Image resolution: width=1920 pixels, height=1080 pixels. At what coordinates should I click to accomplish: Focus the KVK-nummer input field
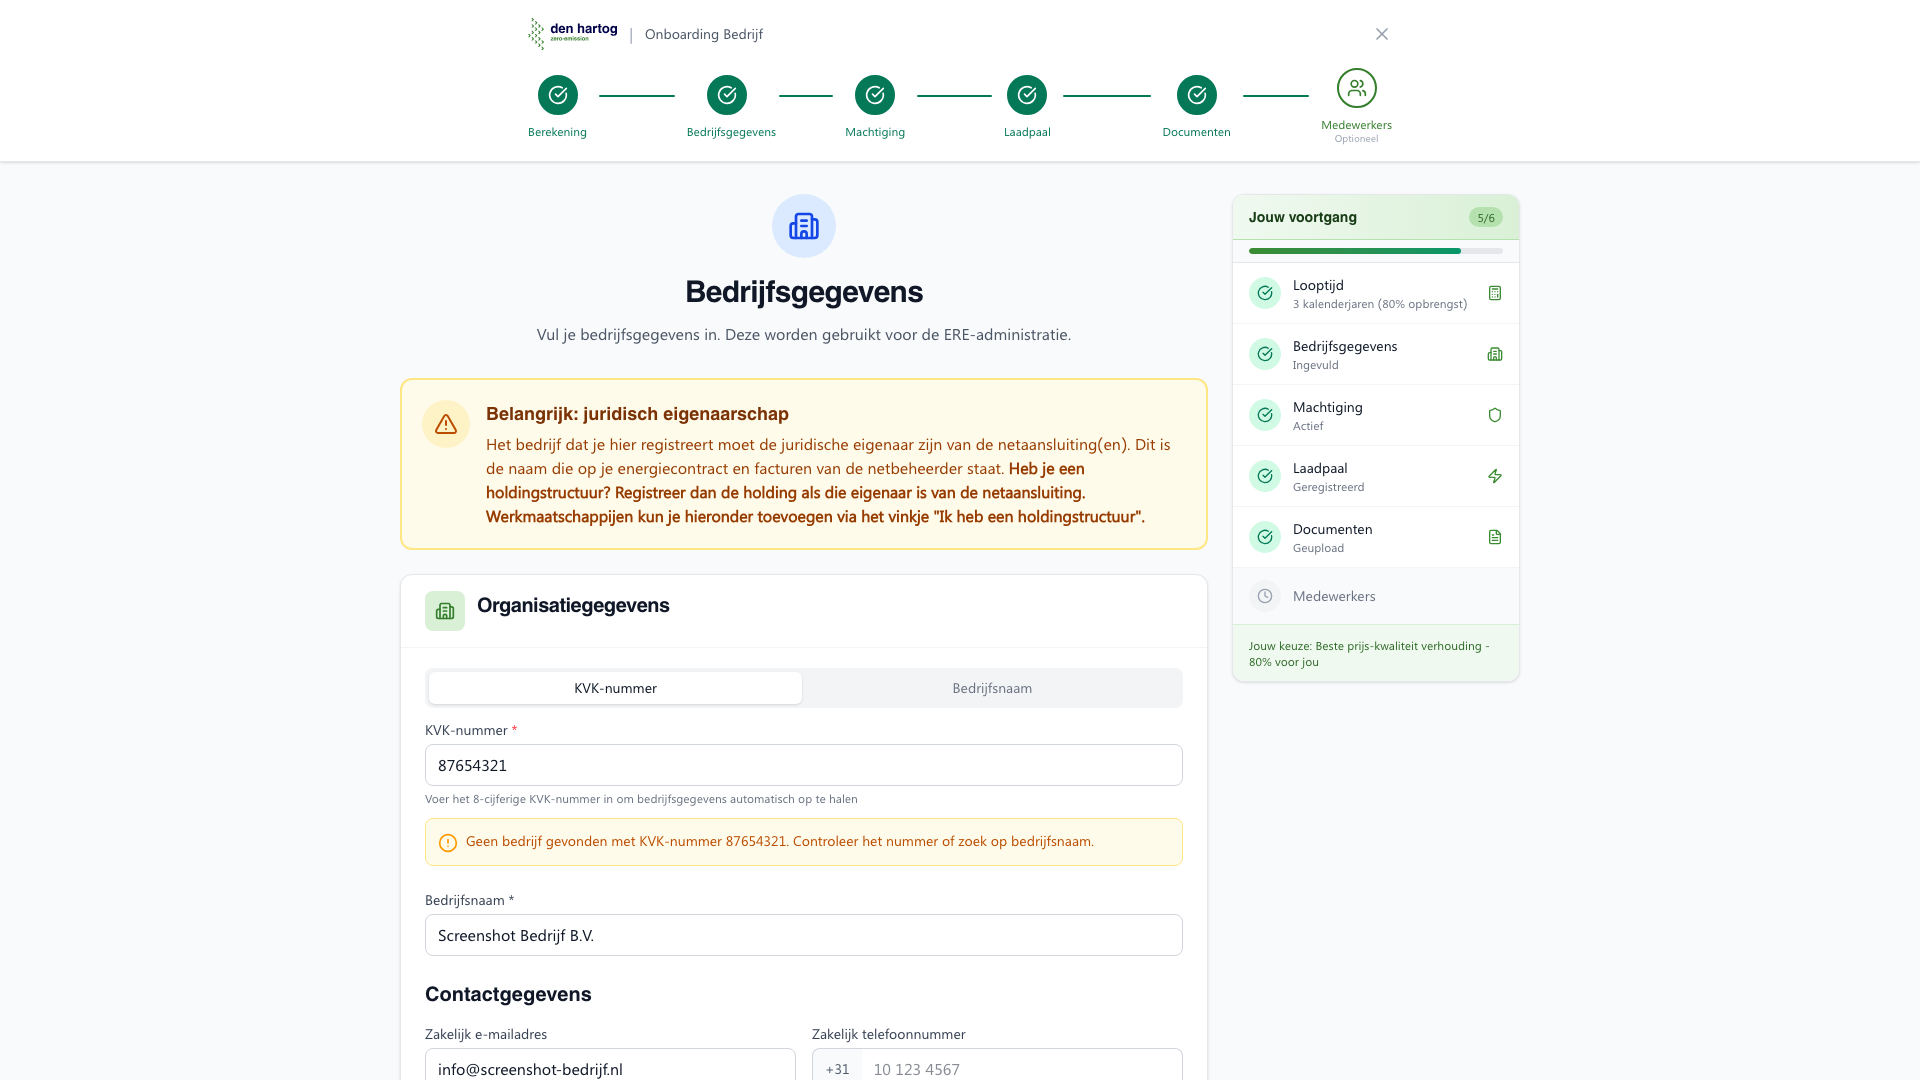tap(804, 765)
